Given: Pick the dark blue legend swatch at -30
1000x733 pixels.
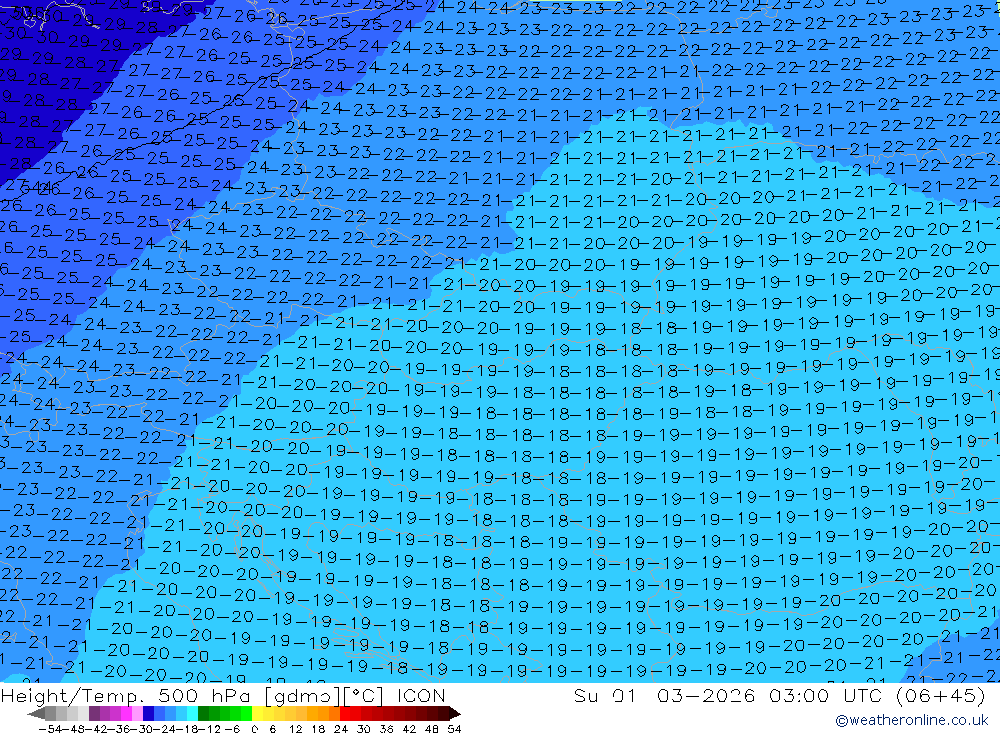Looking at the screenshot, I should click(x=149, y=713).
